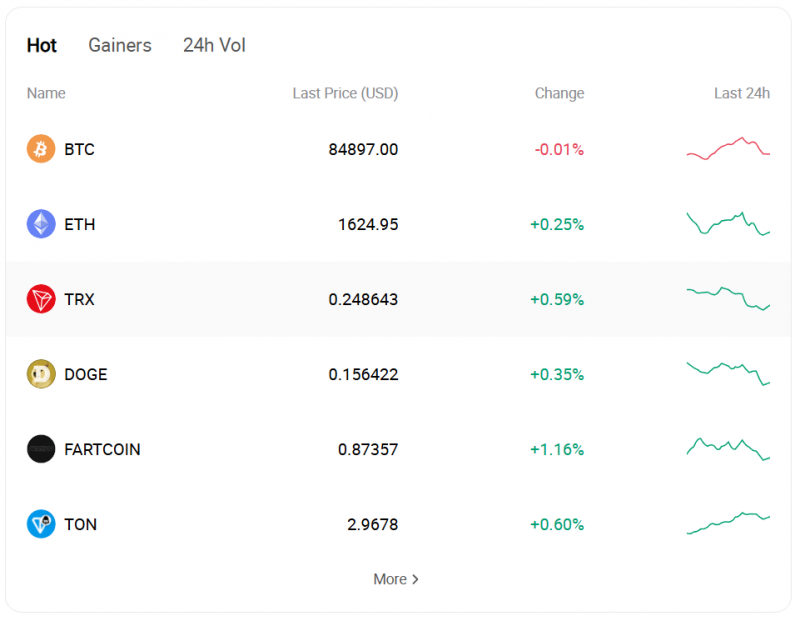Click the Last Price (USD) column header
This screenshot has width=800, height=621.
345,93
